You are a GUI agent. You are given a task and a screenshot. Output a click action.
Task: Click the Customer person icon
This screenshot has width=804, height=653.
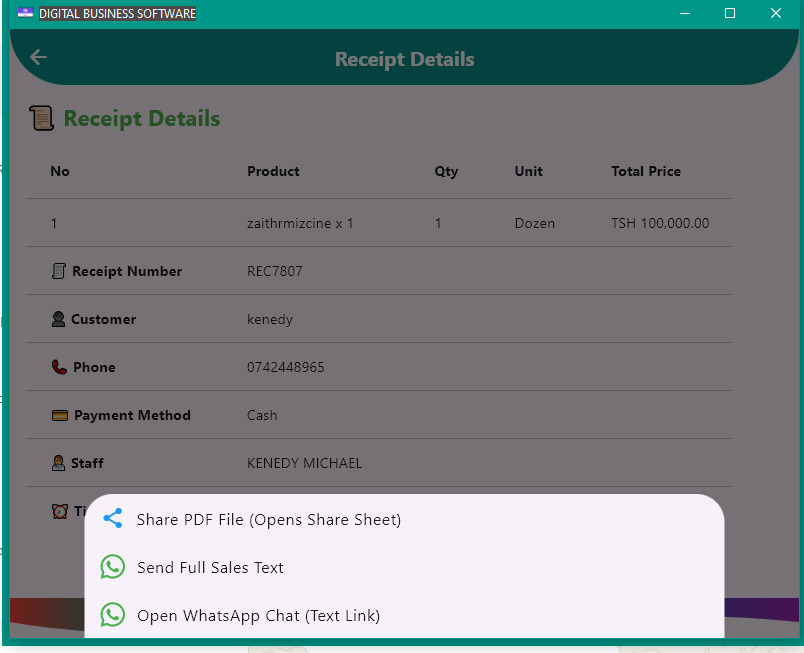click(59, 319)
